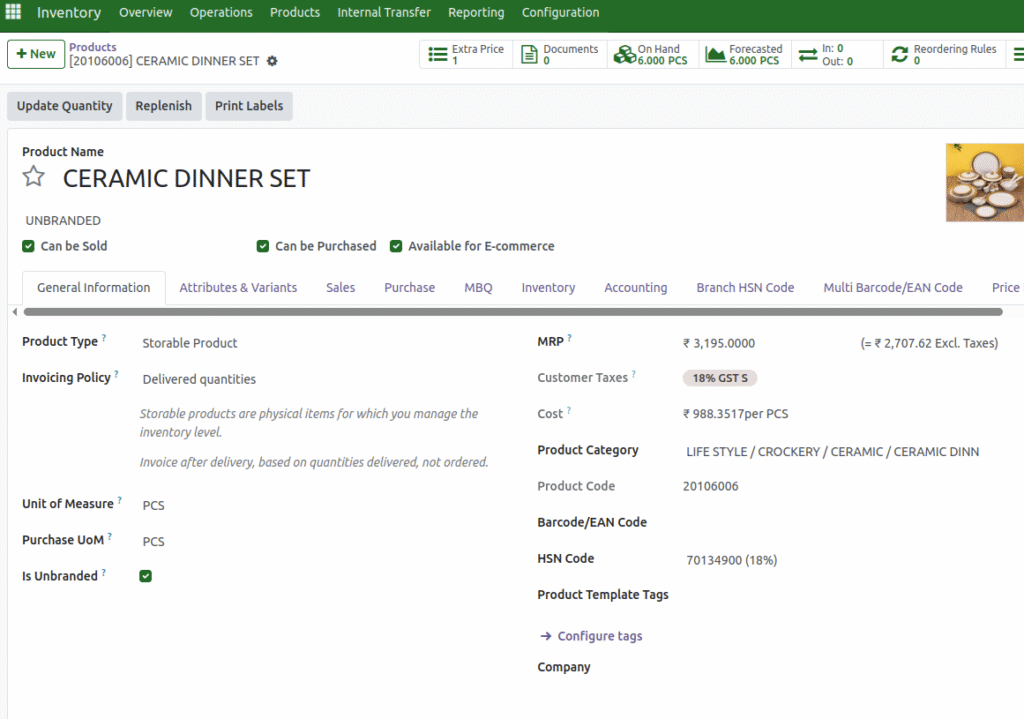Open Product Category dropdown field
1024x719 pixels.
coord(832,452)
